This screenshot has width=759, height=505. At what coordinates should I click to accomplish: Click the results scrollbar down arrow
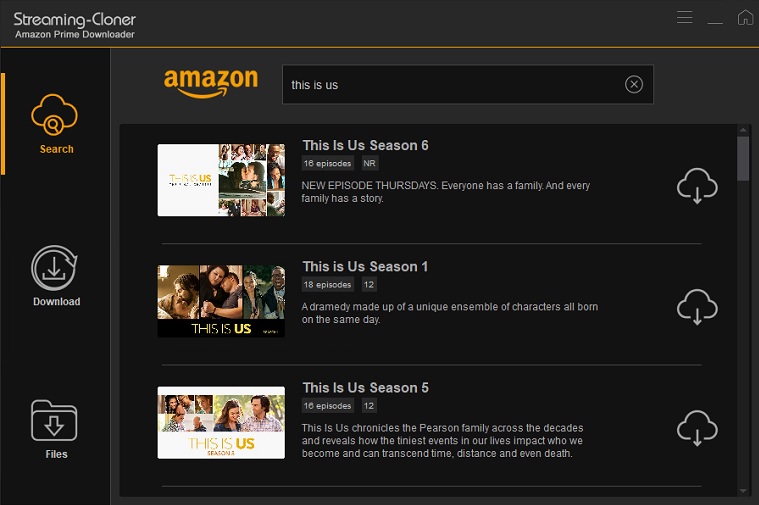(x=743, y=490)
